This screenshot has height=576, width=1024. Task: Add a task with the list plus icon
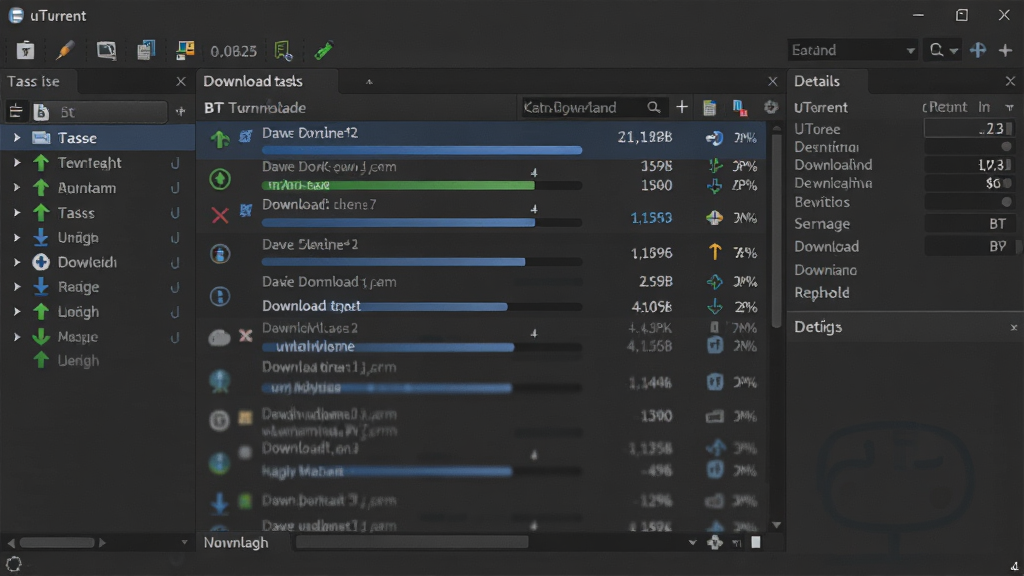pyautogui.click(x=682, y=107)
